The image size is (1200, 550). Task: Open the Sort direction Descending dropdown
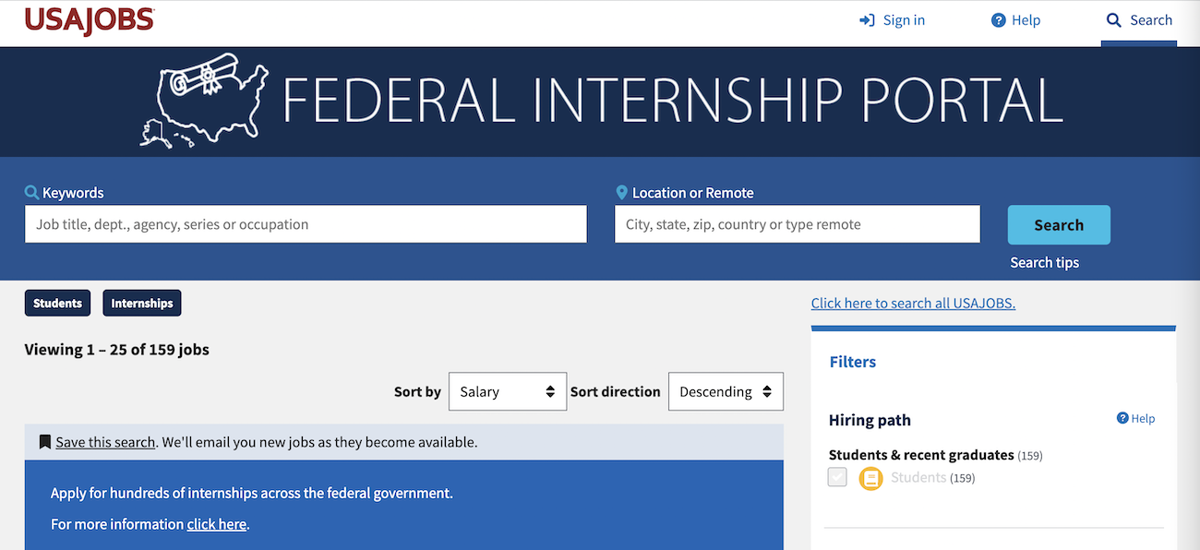725,392
